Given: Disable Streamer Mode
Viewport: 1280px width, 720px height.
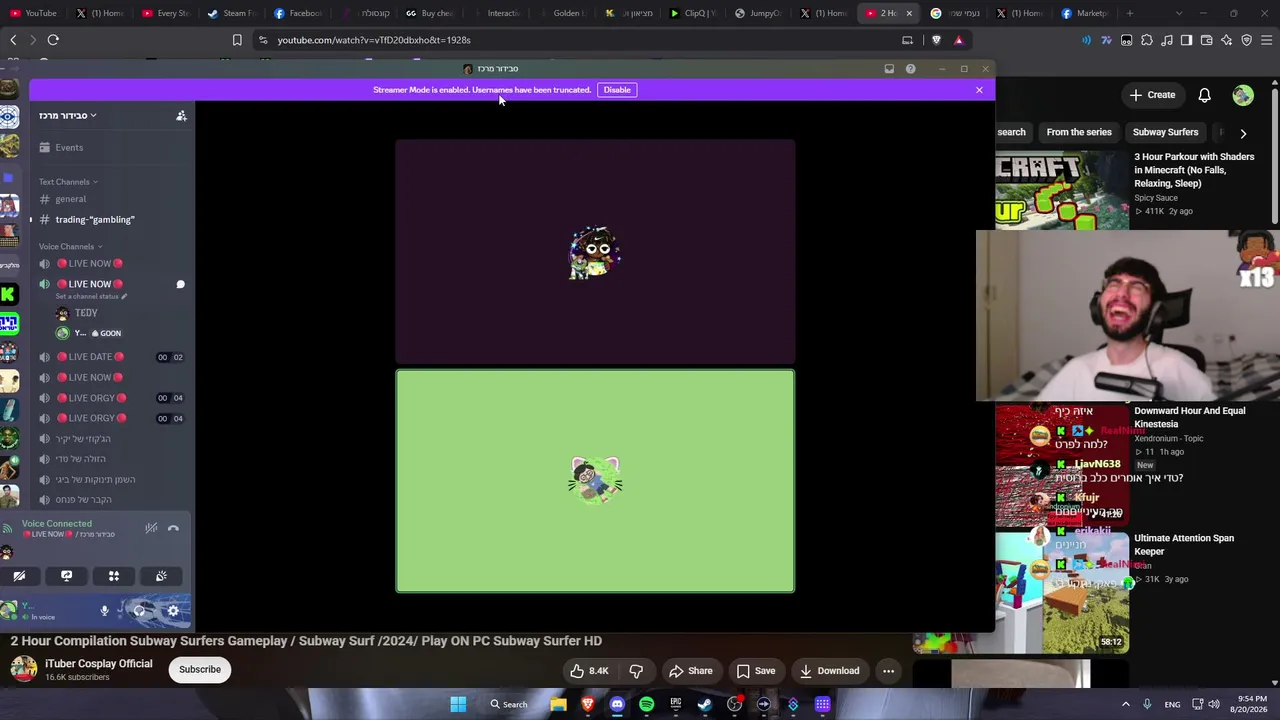Looking at the screenshot, I should click(x=617, y=90).
